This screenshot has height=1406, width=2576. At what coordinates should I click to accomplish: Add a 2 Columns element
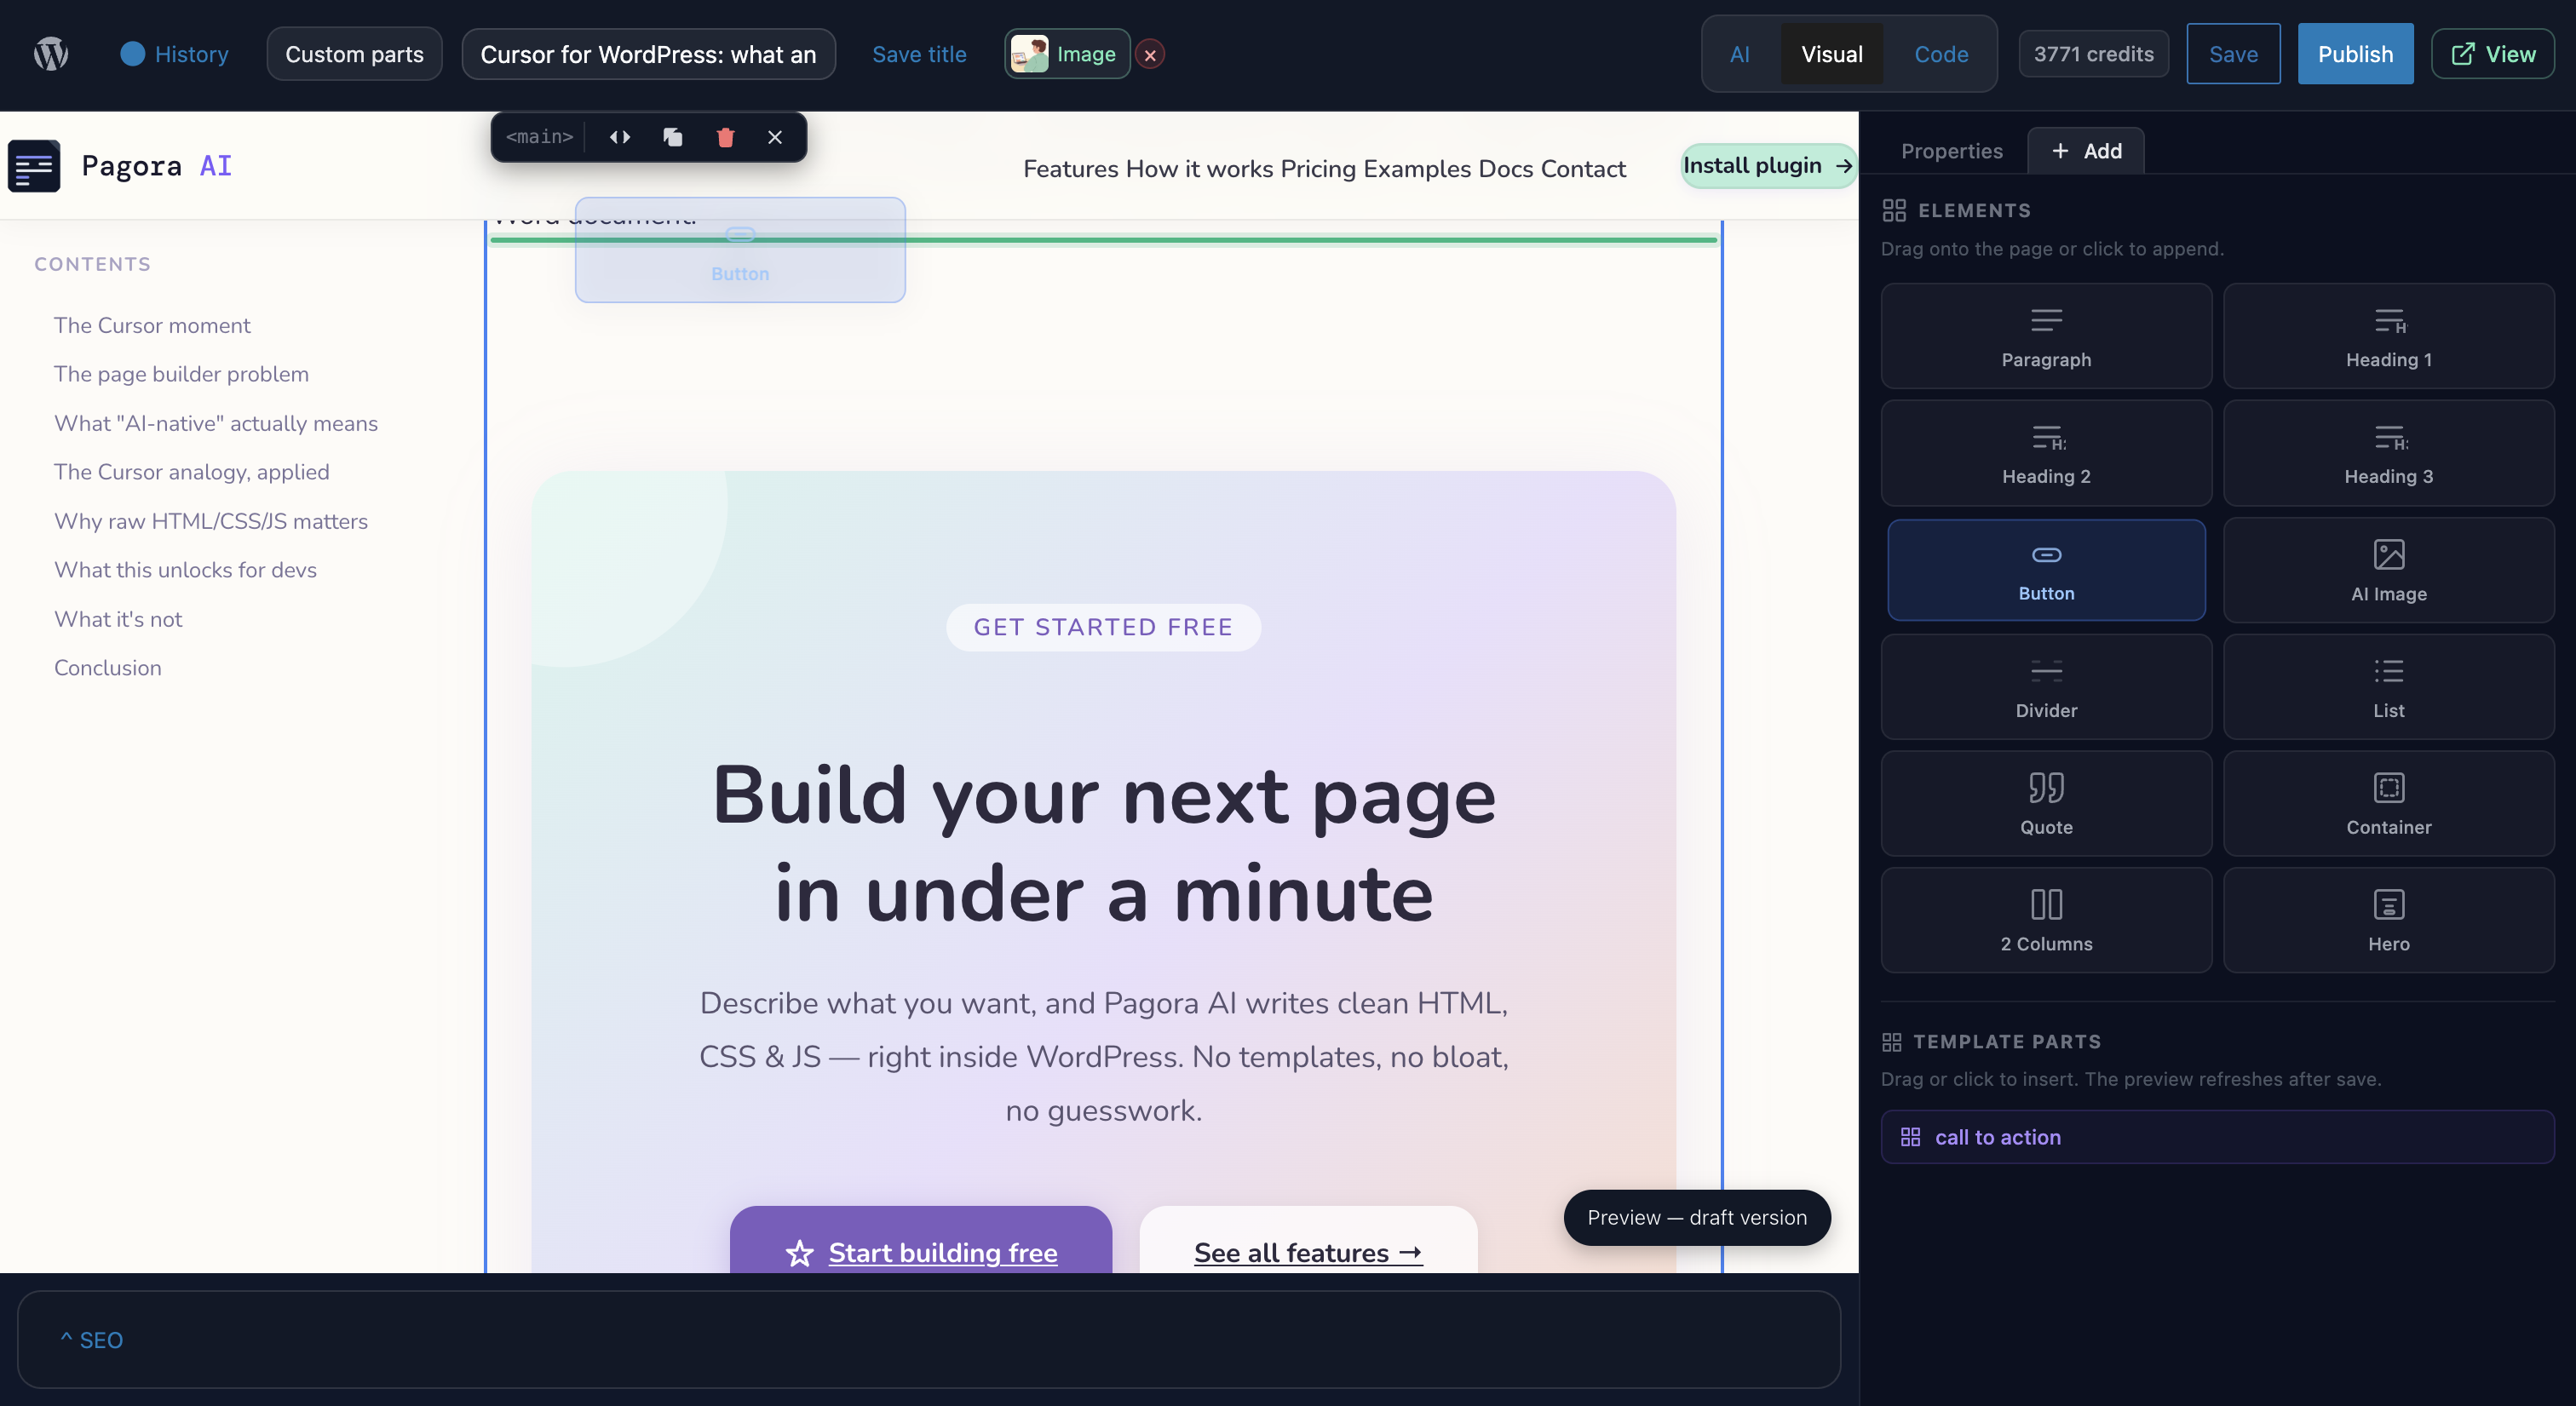tap(2045, 921)
